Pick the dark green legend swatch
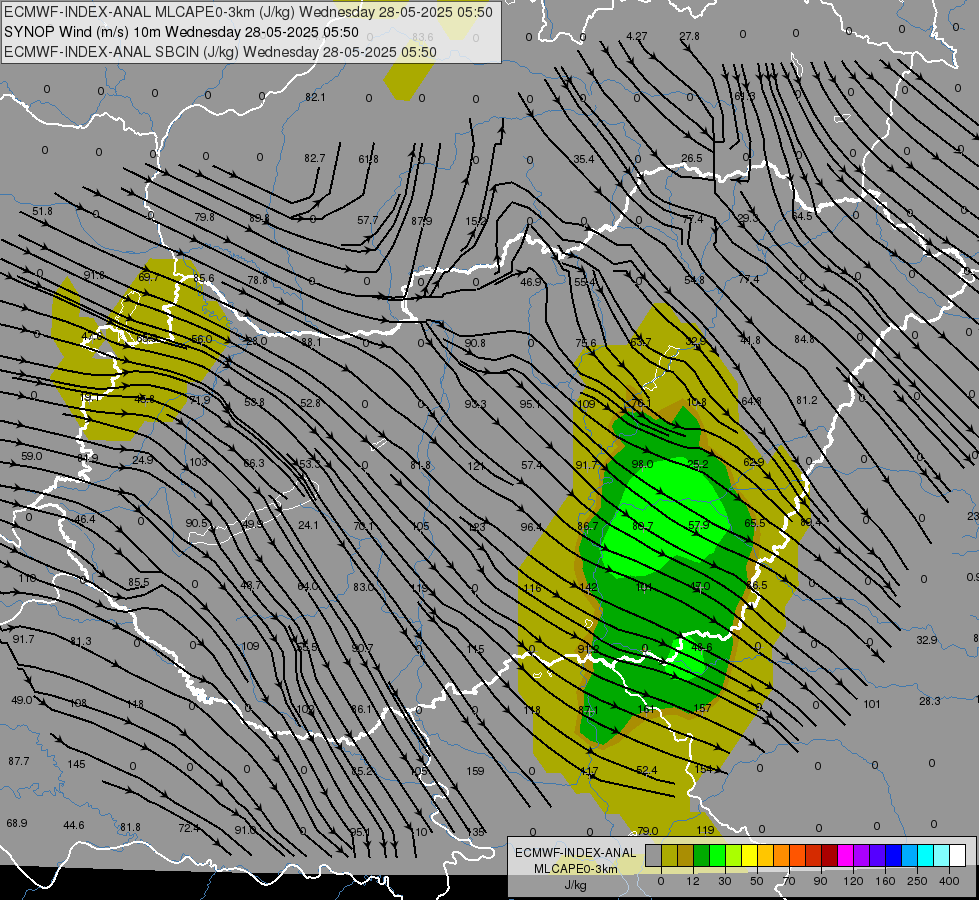 point(702,855)
